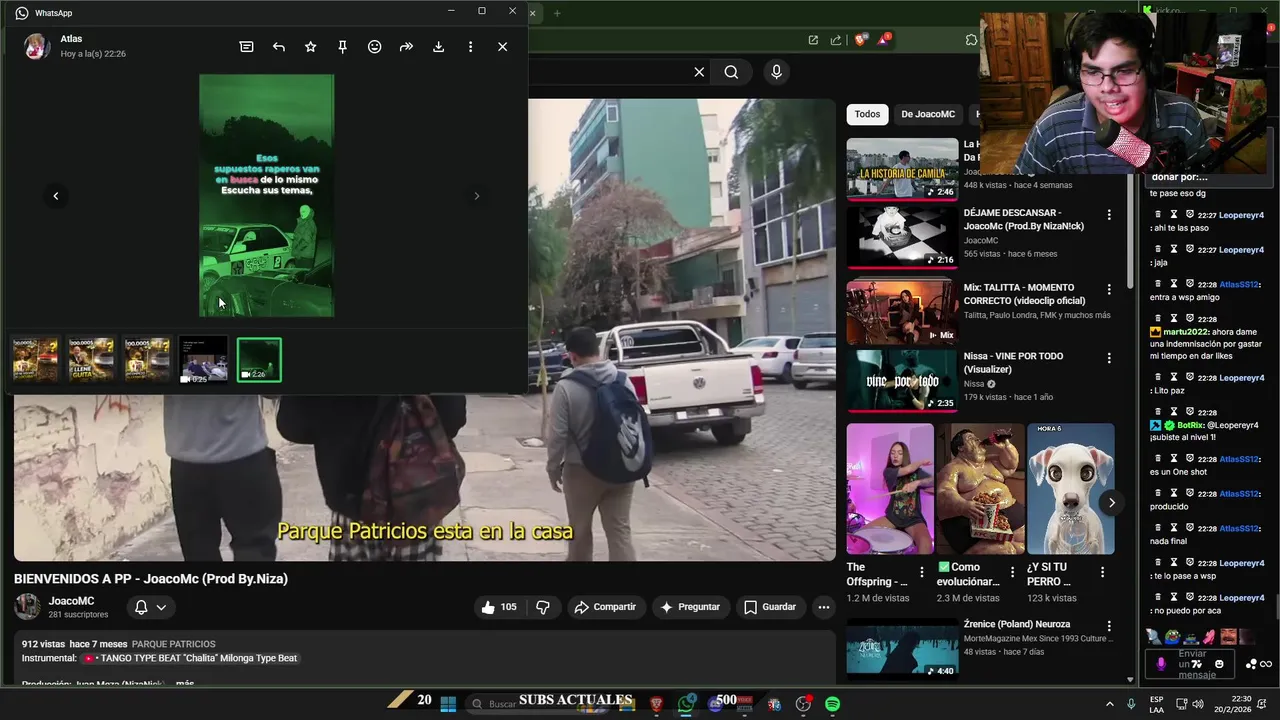Screen dimensions: 1280x720
Task: Open 'Como evolucionar' short thumbnail
Action: point(980,489)
